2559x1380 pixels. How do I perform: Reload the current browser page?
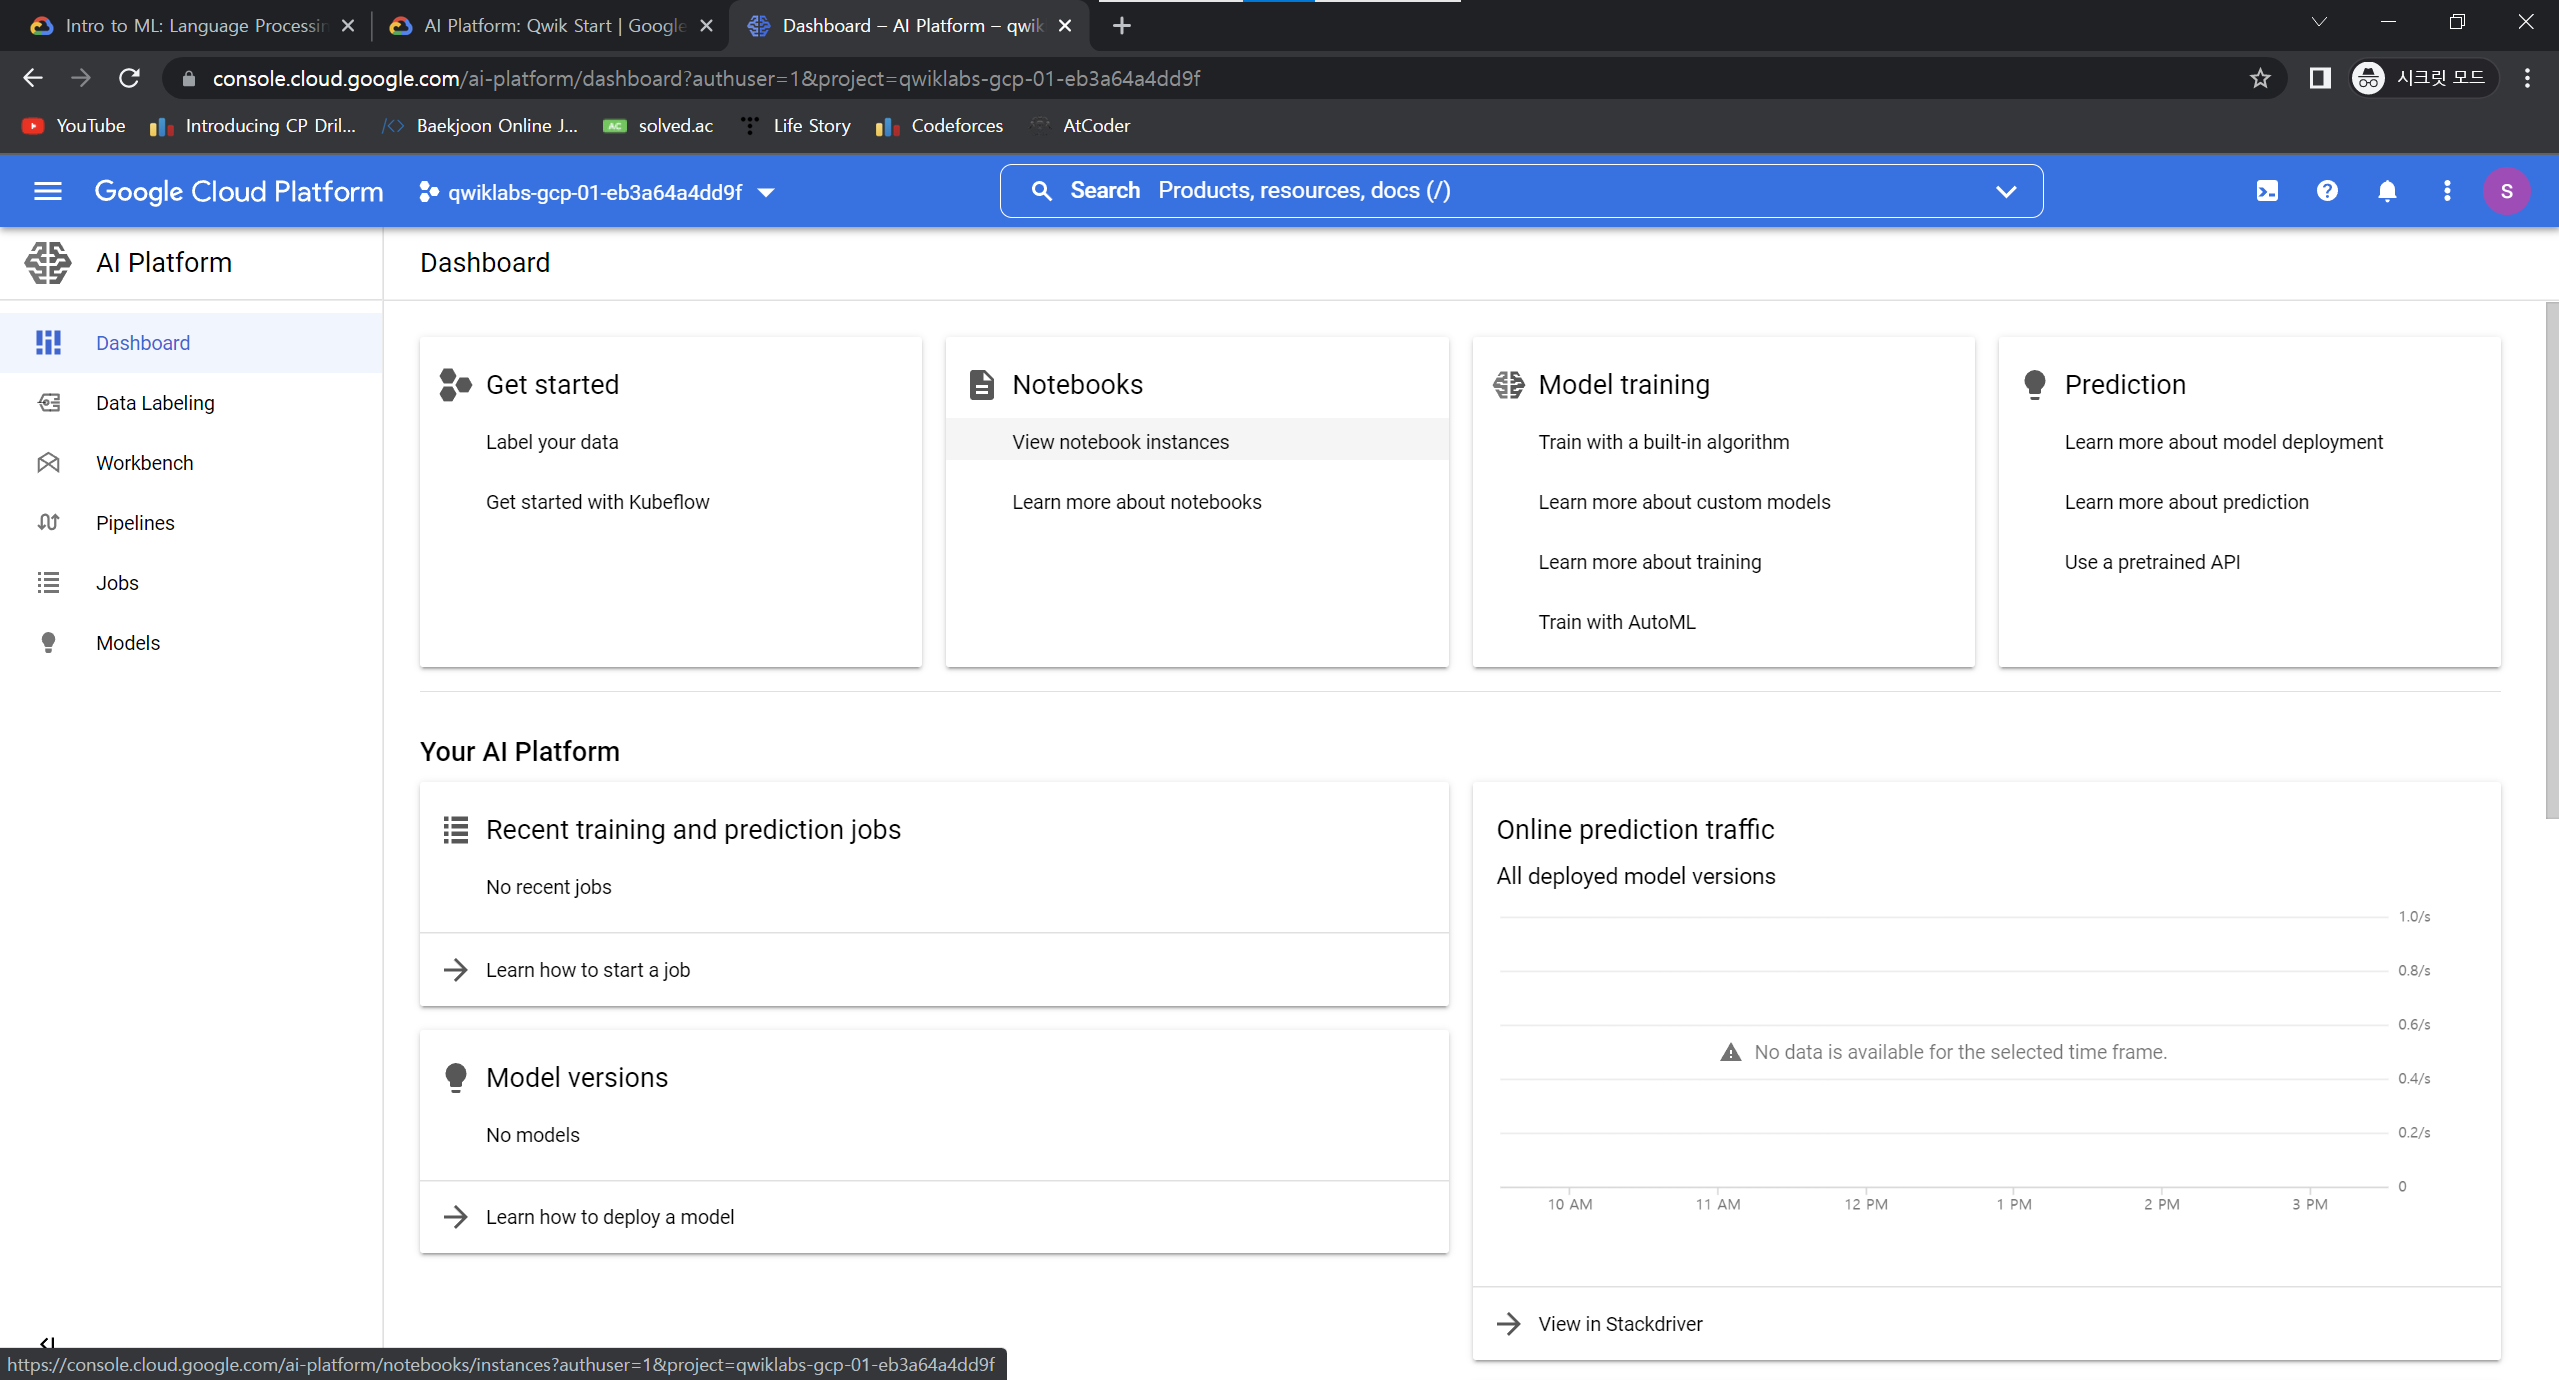(x=129, y=78)
